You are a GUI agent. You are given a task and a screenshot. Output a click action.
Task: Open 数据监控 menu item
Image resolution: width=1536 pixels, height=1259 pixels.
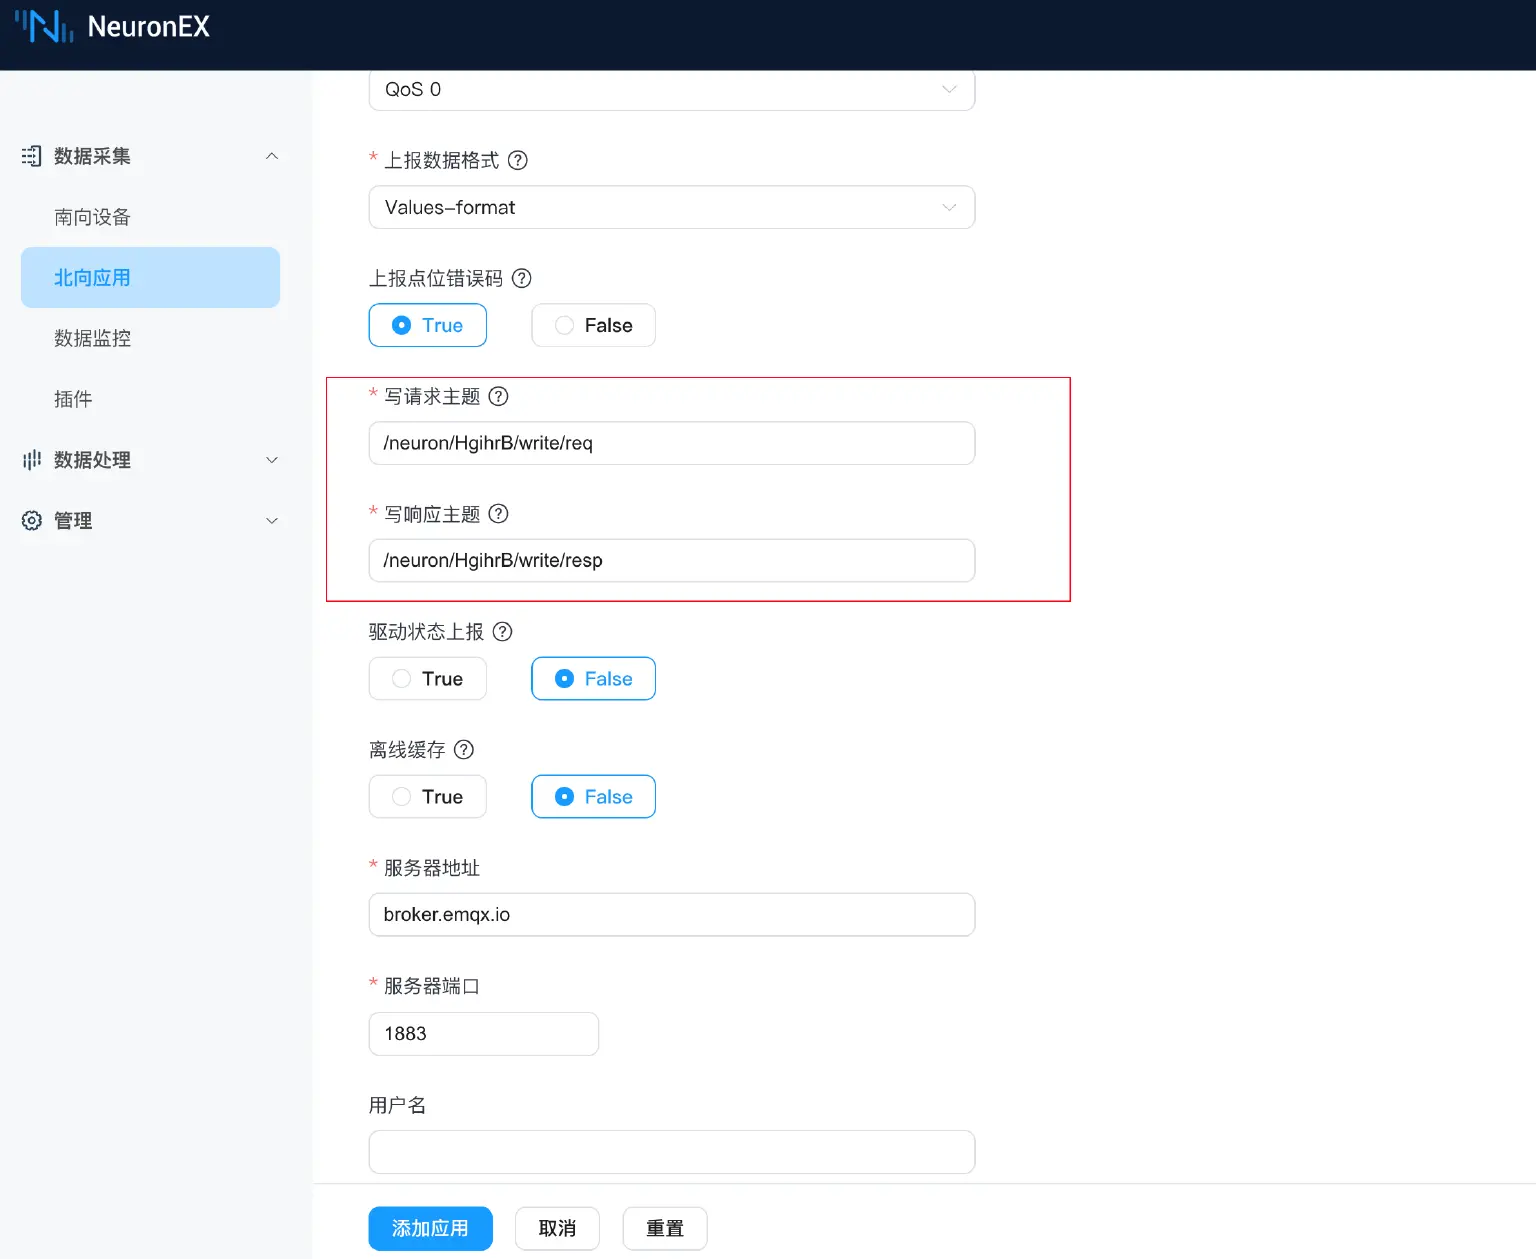pyautogui.click(x=92, y=338)
